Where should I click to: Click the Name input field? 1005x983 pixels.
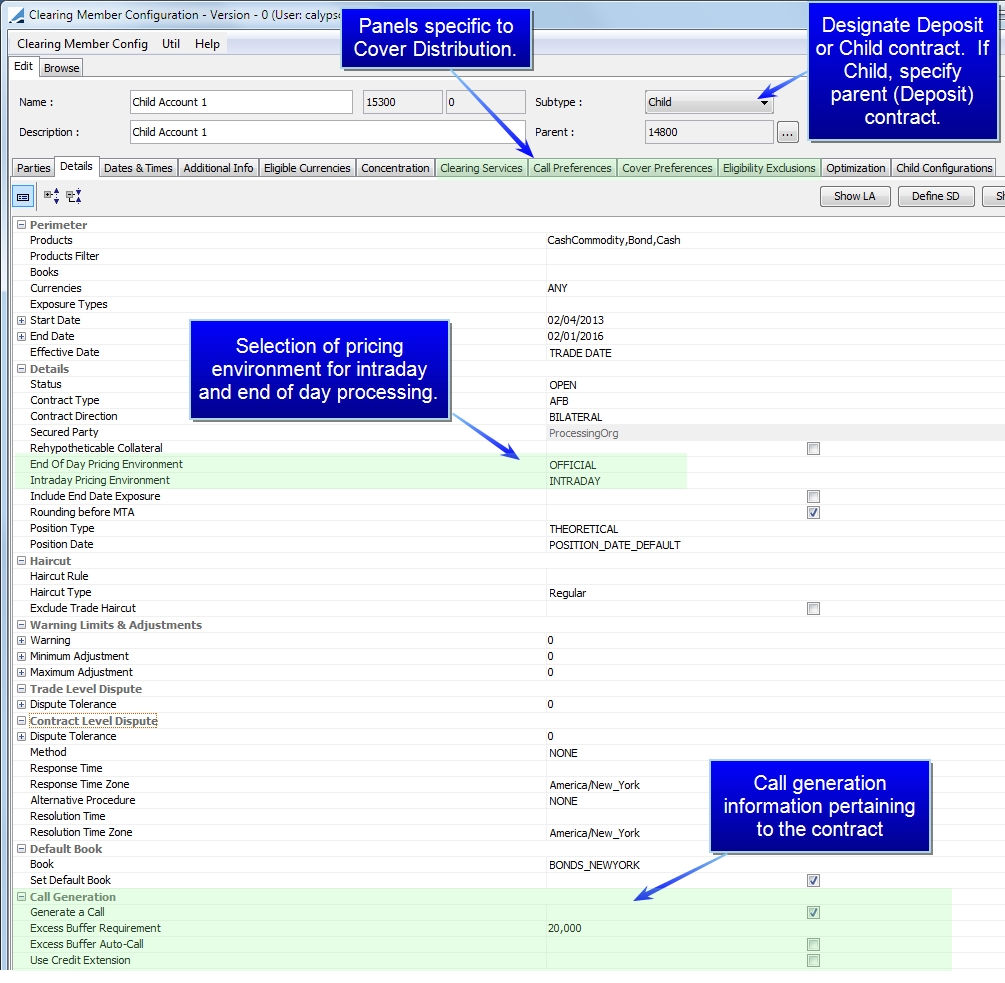click(x=241, y=103)
